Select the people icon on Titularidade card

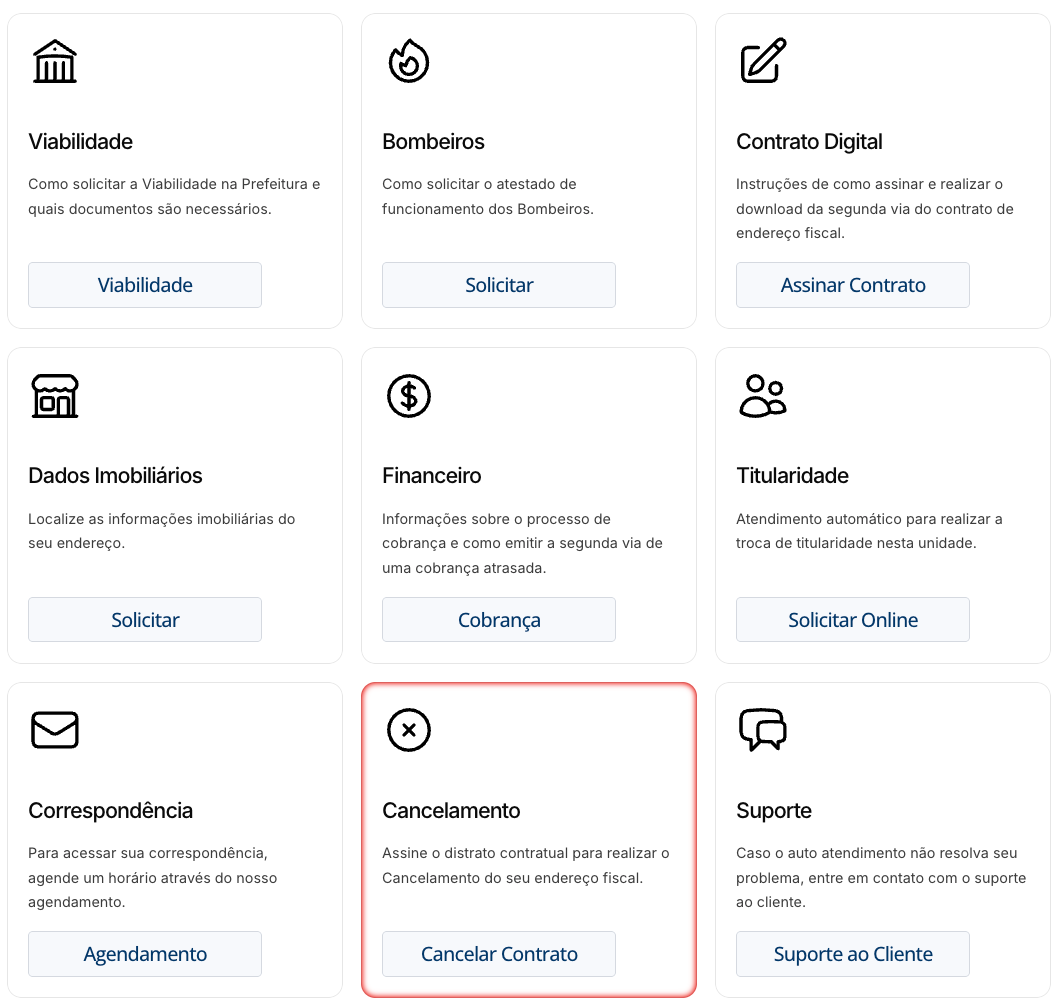click(x=762, y=395)
